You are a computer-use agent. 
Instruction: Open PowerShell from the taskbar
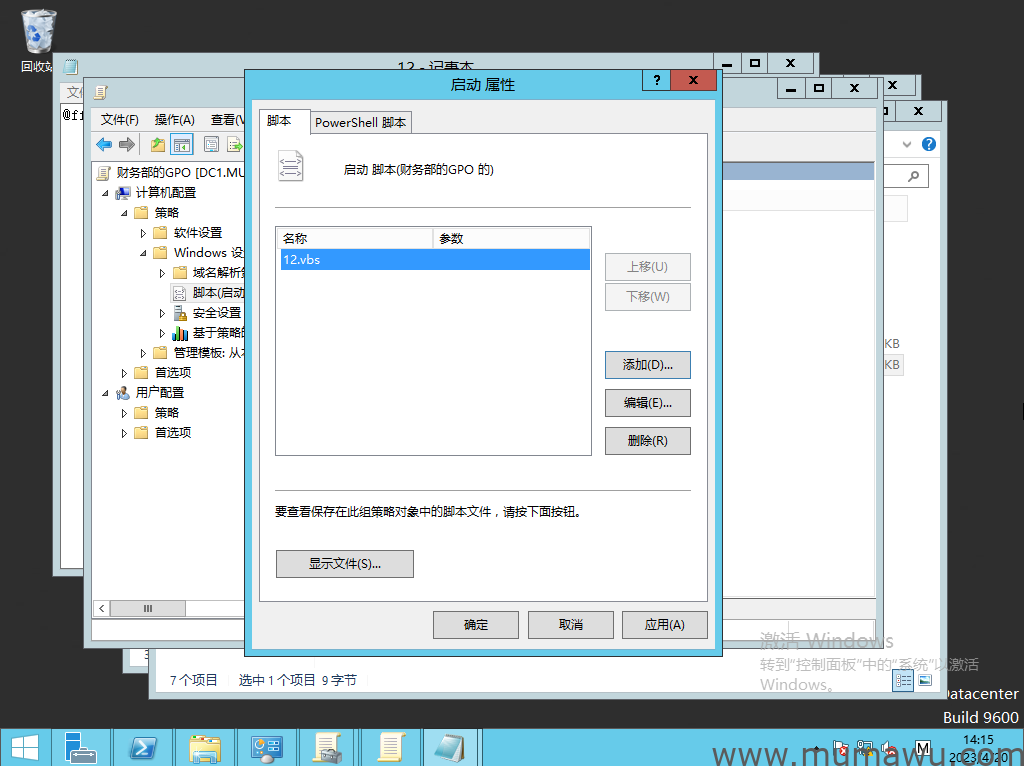tap(142, 747)
